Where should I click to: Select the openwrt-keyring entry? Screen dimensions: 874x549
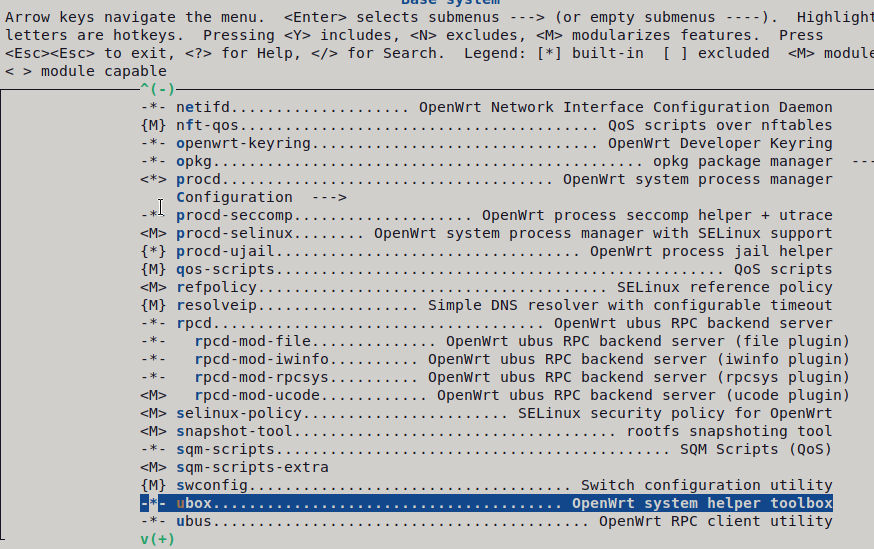point(504,143)
